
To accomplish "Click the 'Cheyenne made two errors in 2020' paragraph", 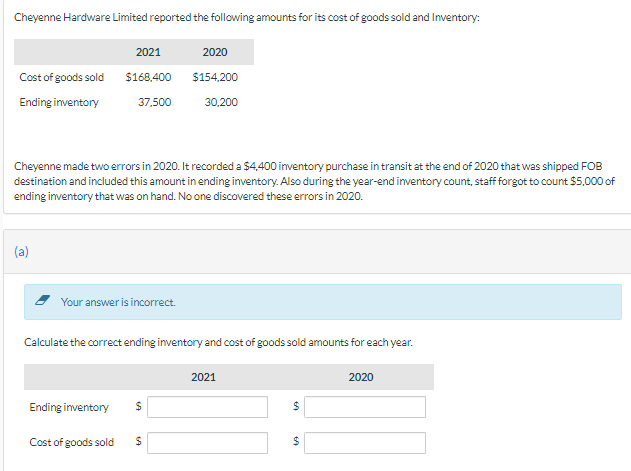I will click(x=314, y=181).
